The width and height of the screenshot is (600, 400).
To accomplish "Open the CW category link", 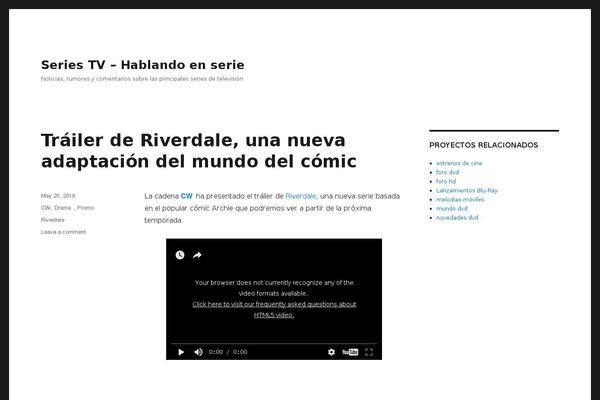I will coord(46,208).
